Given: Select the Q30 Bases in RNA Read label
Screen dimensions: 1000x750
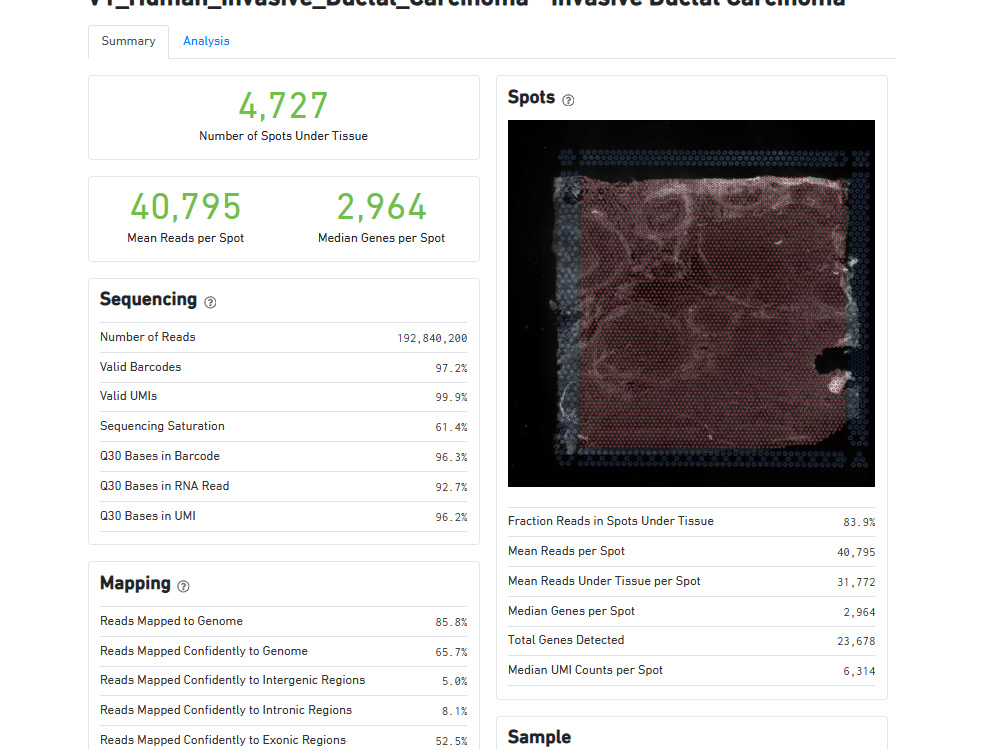Looking at the screenshot, I should point(165,486).
